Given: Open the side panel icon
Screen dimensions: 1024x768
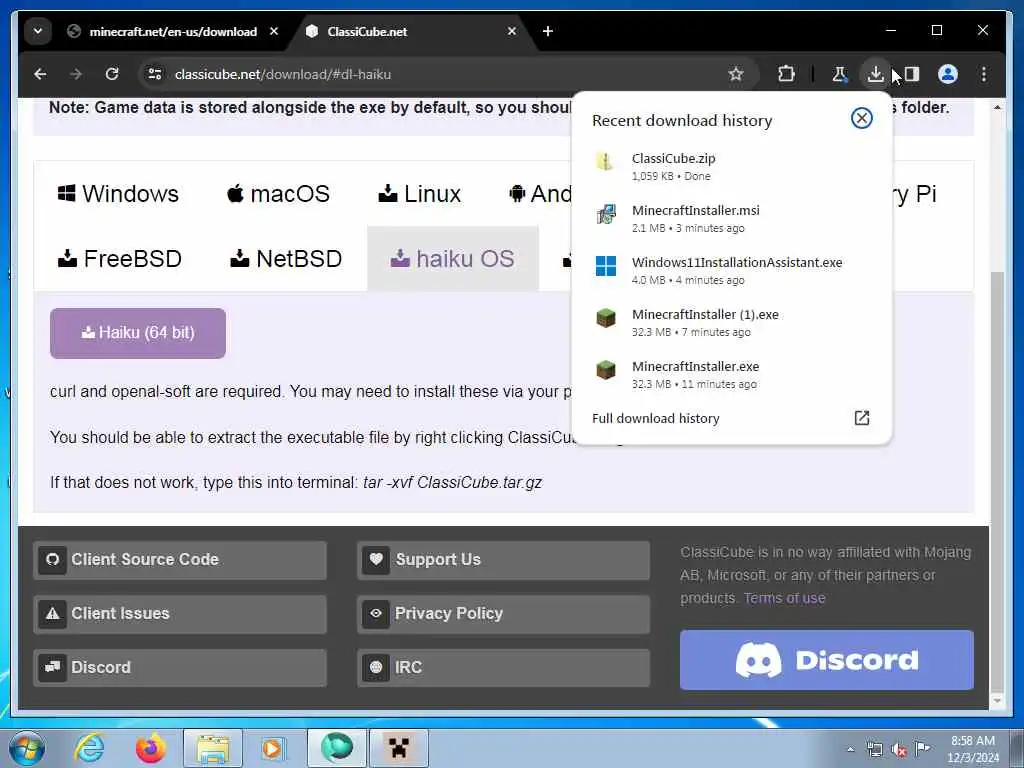Looking at the screenshot, I should click(912, 74).
